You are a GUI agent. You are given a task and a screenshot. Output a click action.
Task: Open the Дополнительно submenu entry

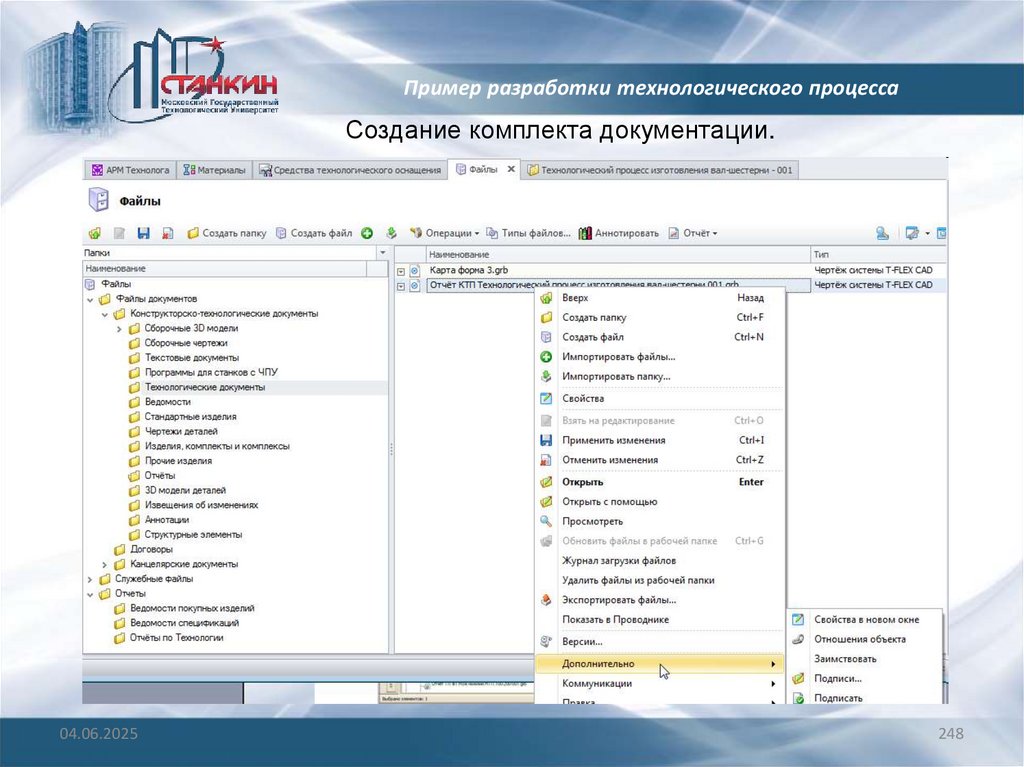660,664
